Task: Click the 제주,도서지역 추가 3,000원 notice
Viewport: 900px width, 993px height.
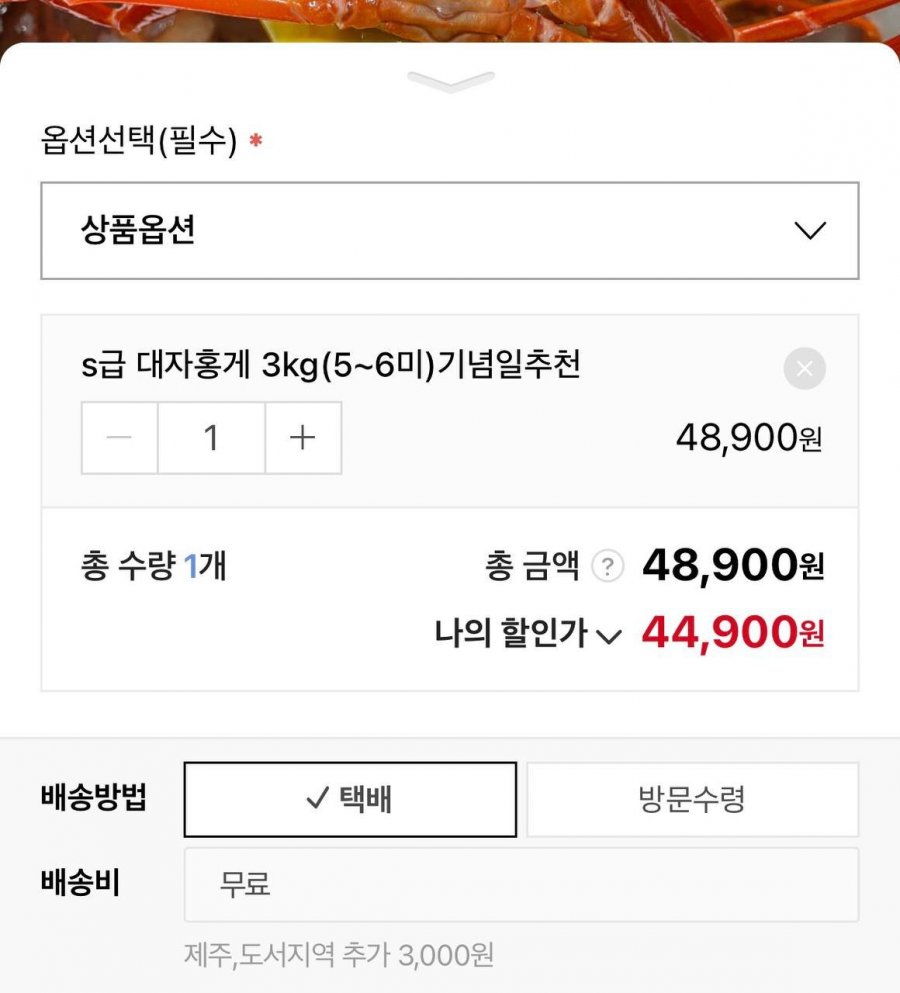Action: pos(339,954)
